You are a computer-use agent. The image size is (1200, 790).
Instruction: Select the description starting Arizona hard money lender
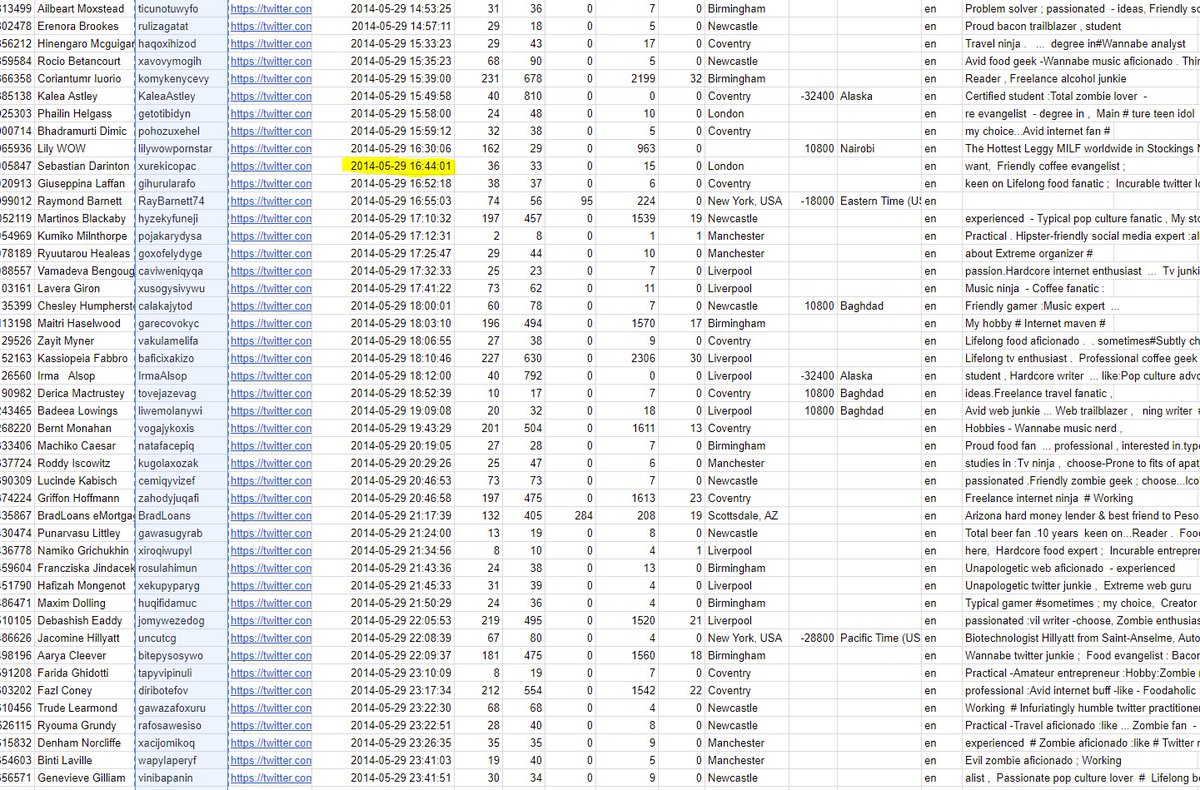point(1080,516)
